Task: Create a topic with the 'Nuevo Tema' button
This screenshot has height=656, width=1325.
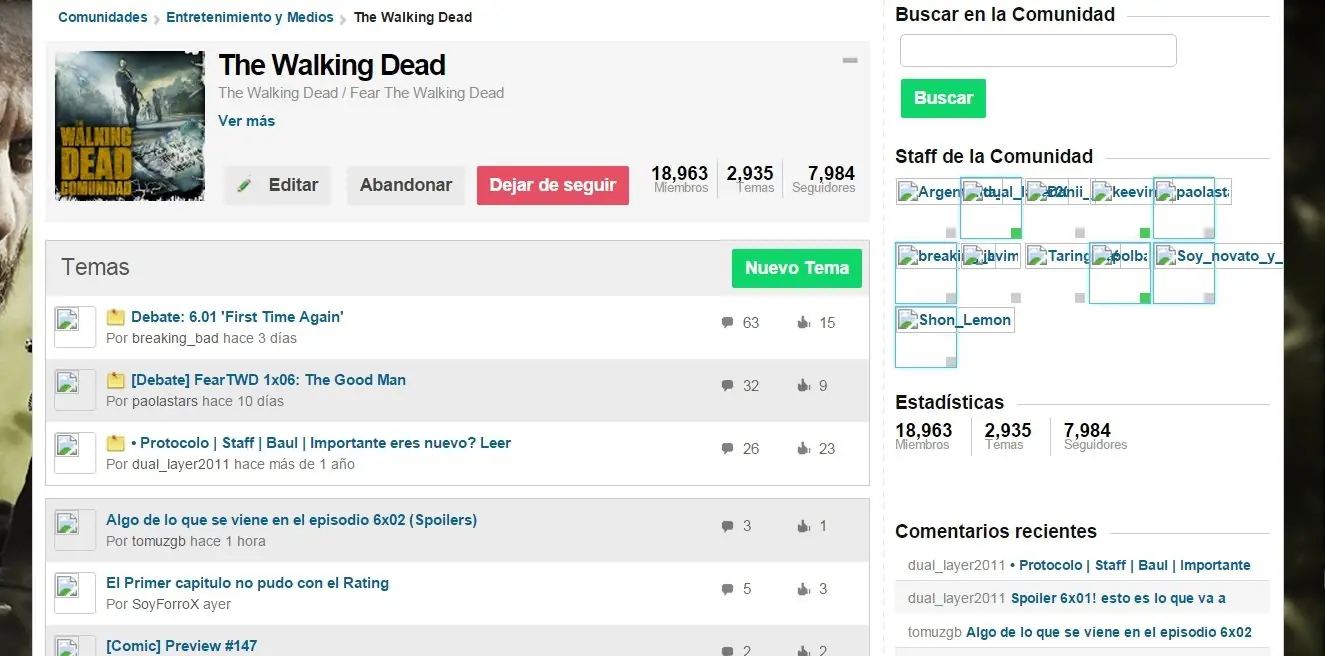Action: coord(797,268)
